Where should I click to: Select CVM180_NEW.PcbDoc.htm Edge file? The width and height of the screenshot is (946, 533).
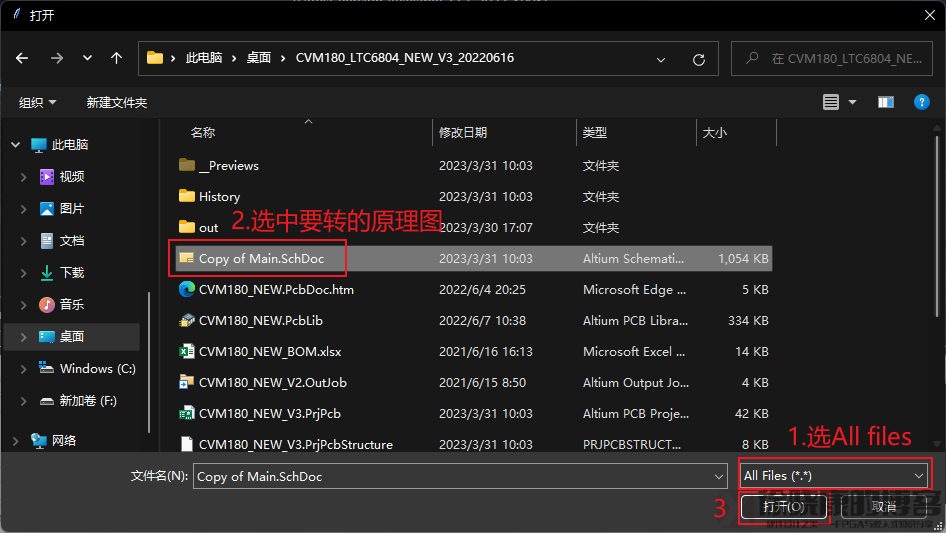[x=276, y=290]
